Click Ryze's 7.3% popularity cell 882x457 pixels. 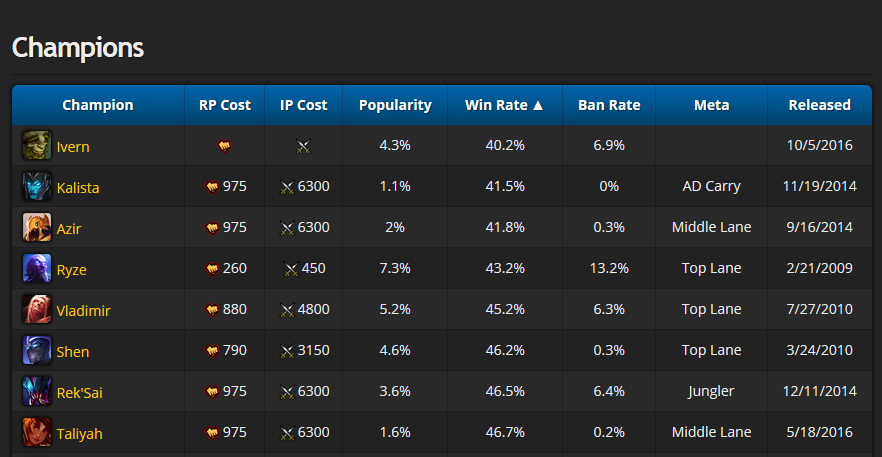click(x=395, y=268)
